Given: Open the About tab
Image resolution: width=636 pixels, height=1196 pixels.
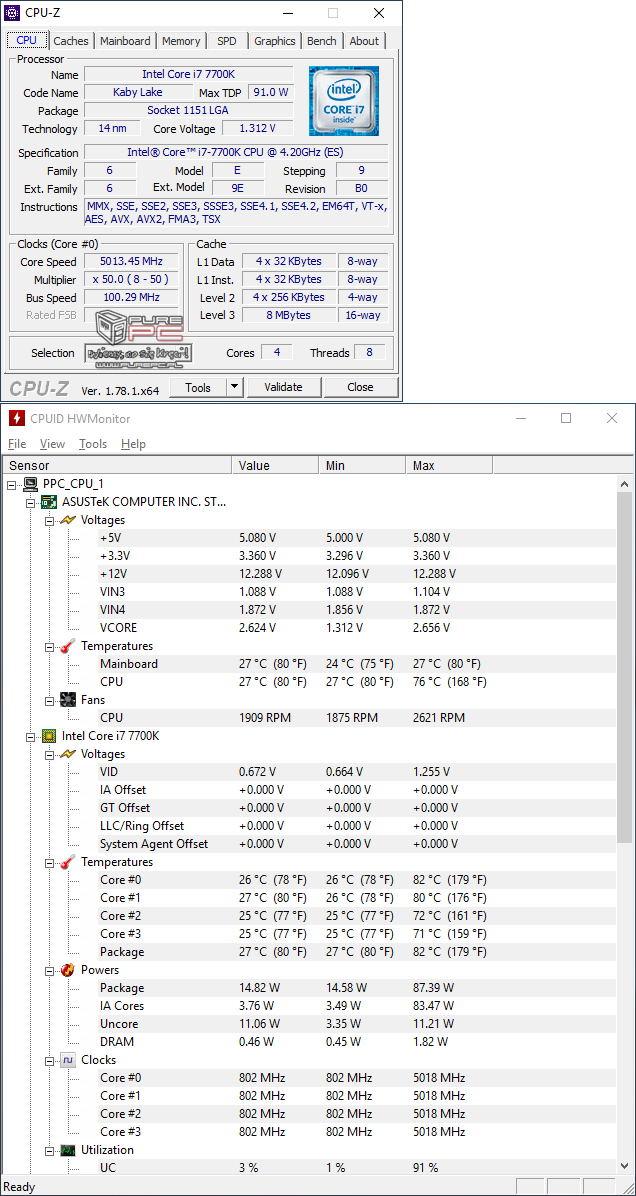Looking at the screenshot, I should 364,41.
